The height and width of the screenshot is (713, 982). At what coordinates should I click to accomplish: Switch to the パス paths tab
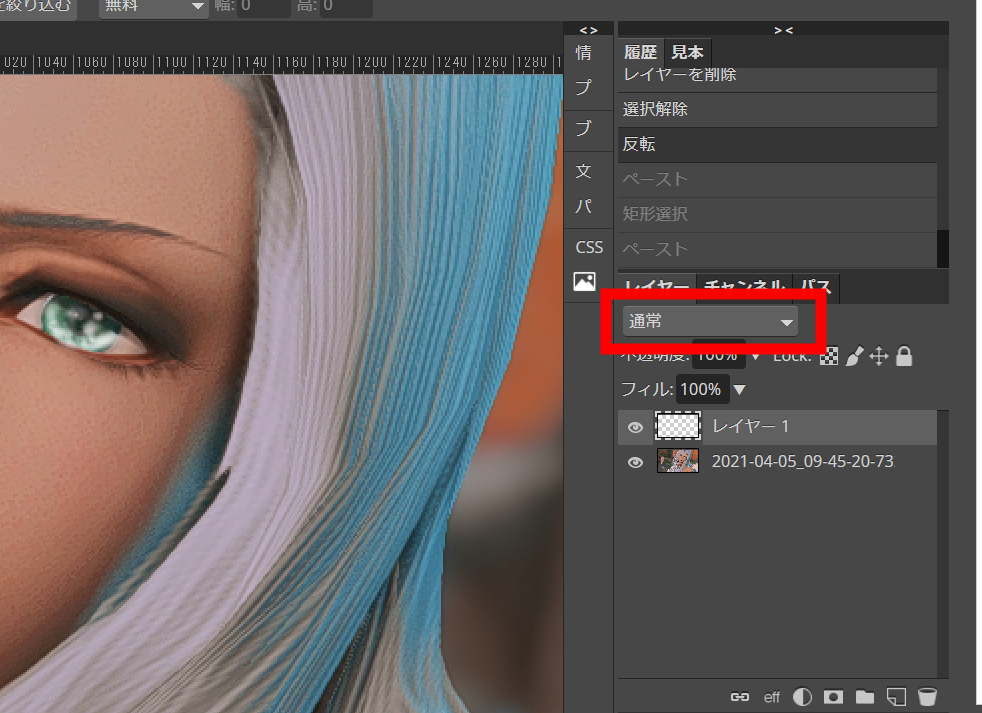click(x=816, y=287)
